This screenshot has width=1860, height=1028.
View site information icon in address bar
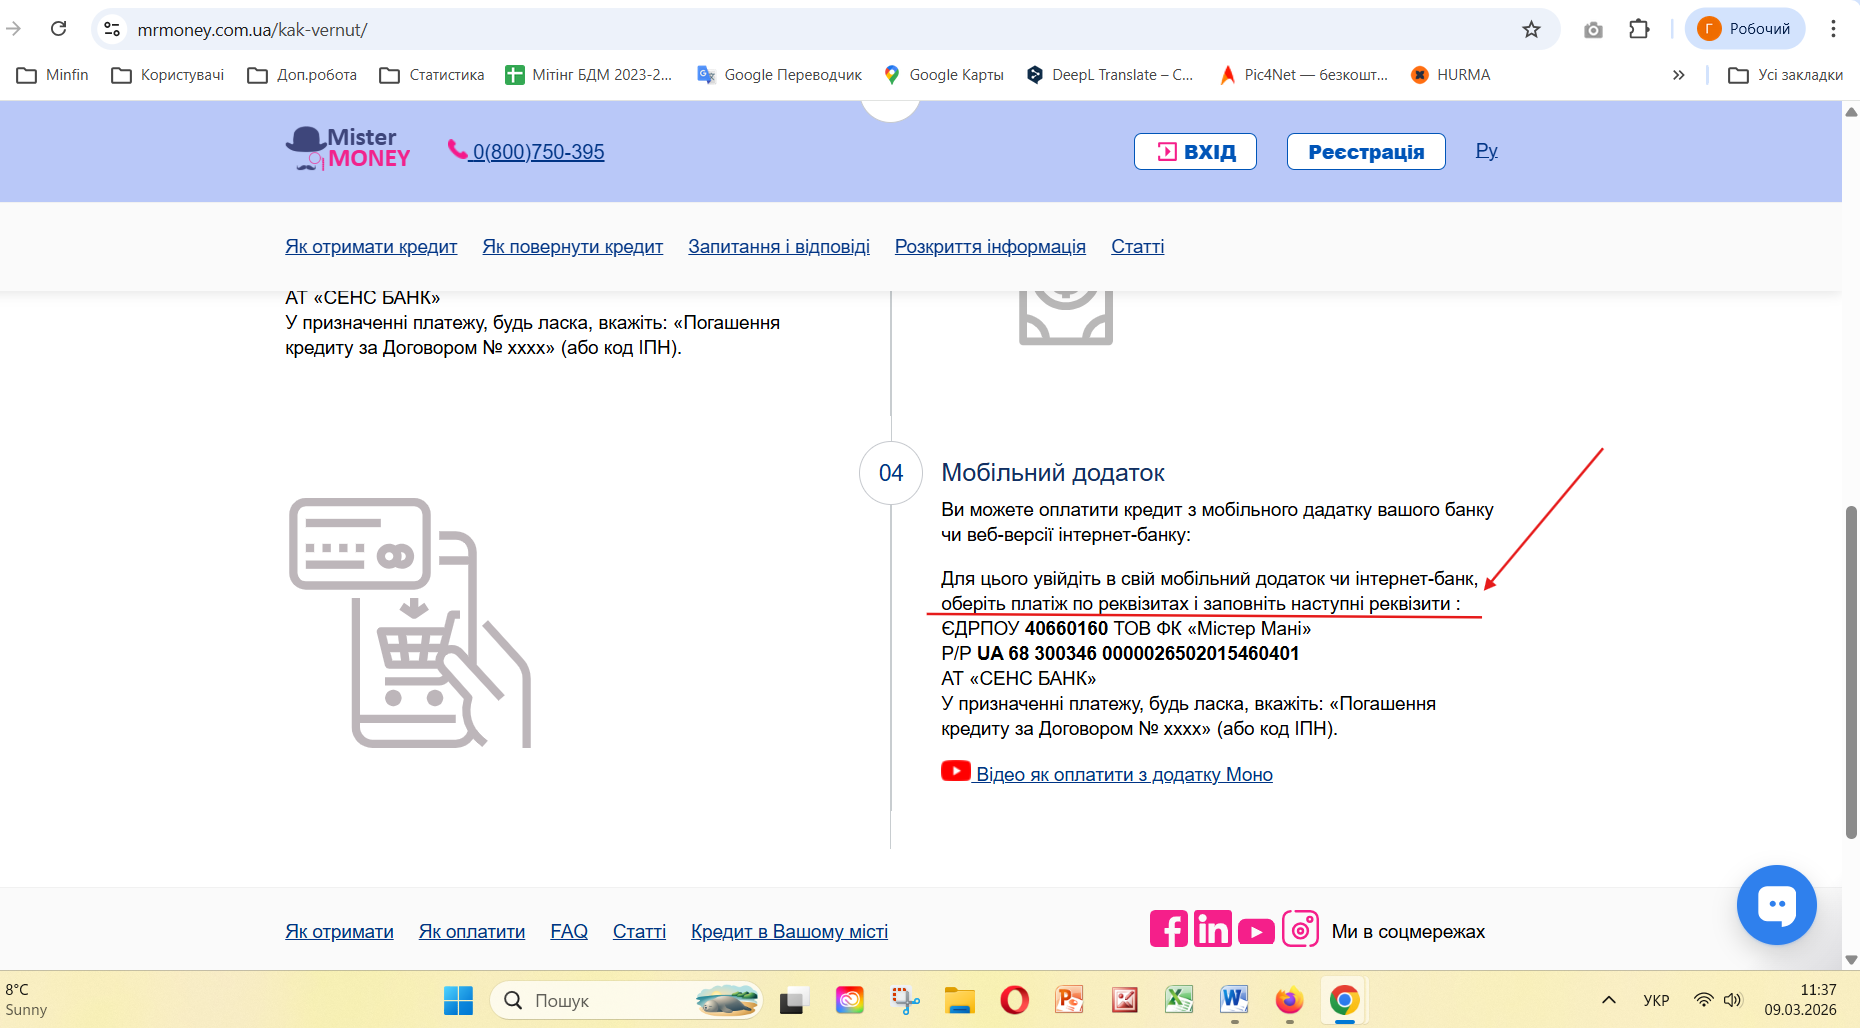pyautogui.click(x=112, y=30)
